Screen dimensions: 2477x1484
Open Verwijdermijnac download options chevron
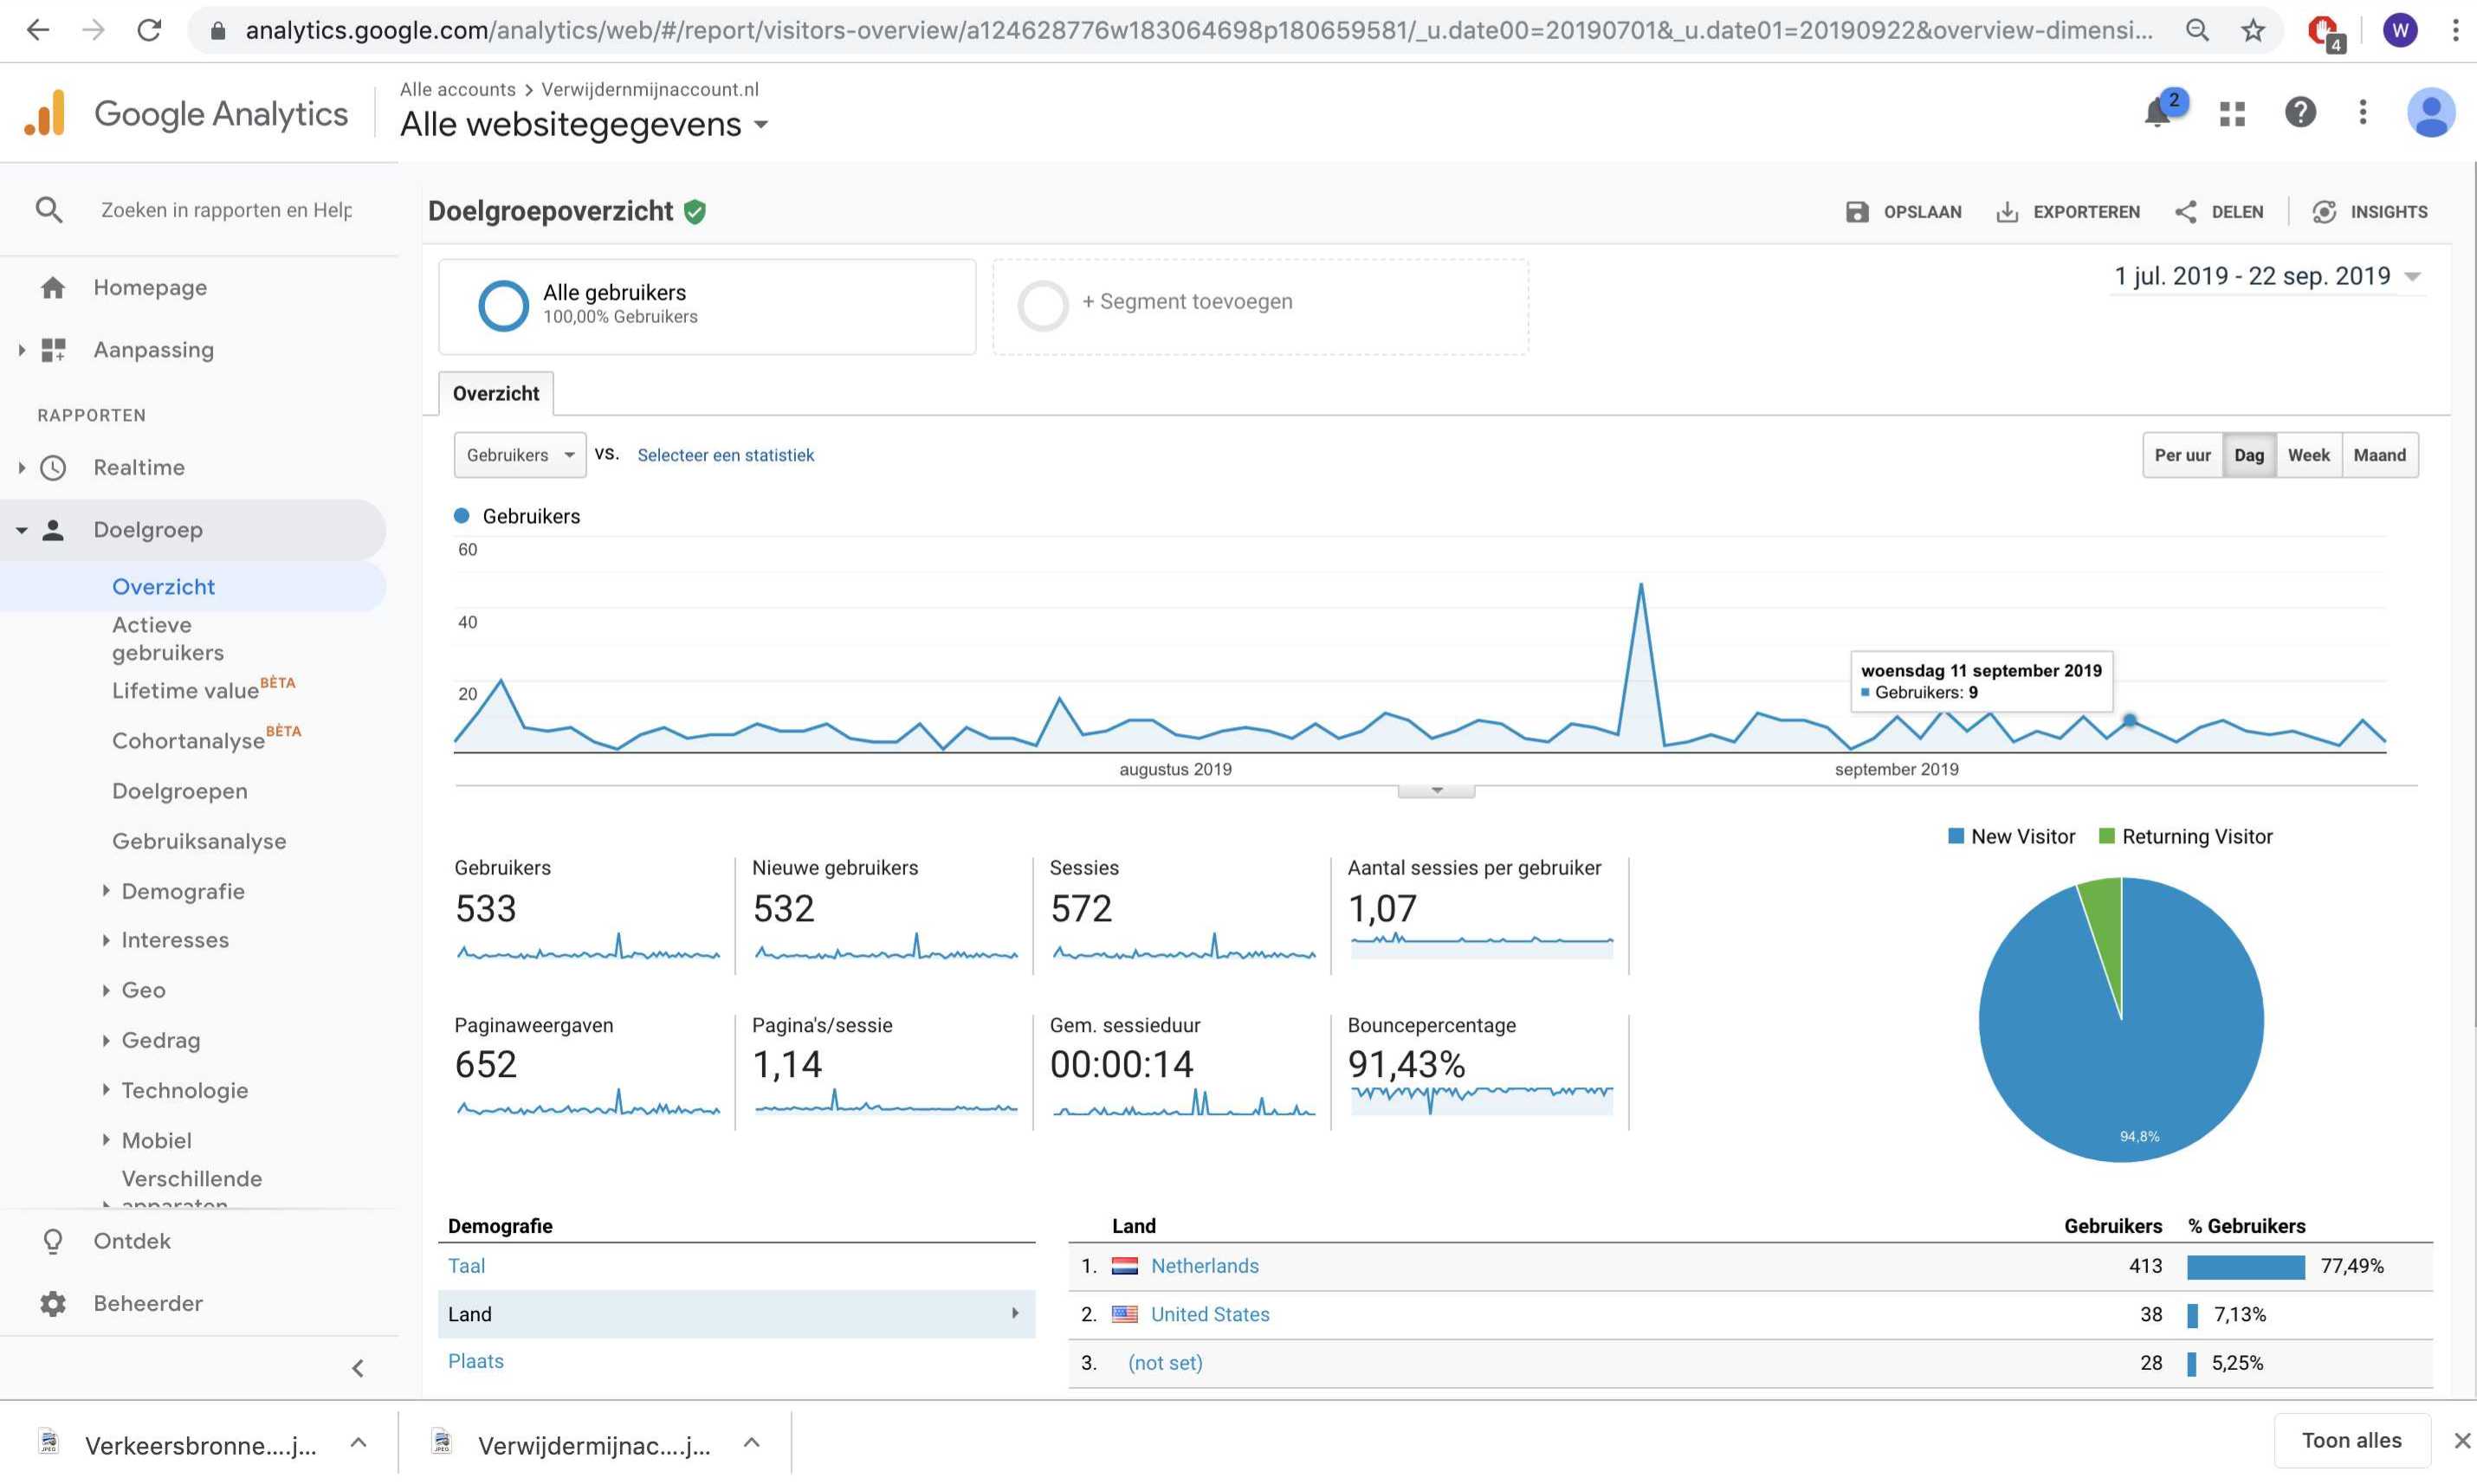click(752, 1442)
